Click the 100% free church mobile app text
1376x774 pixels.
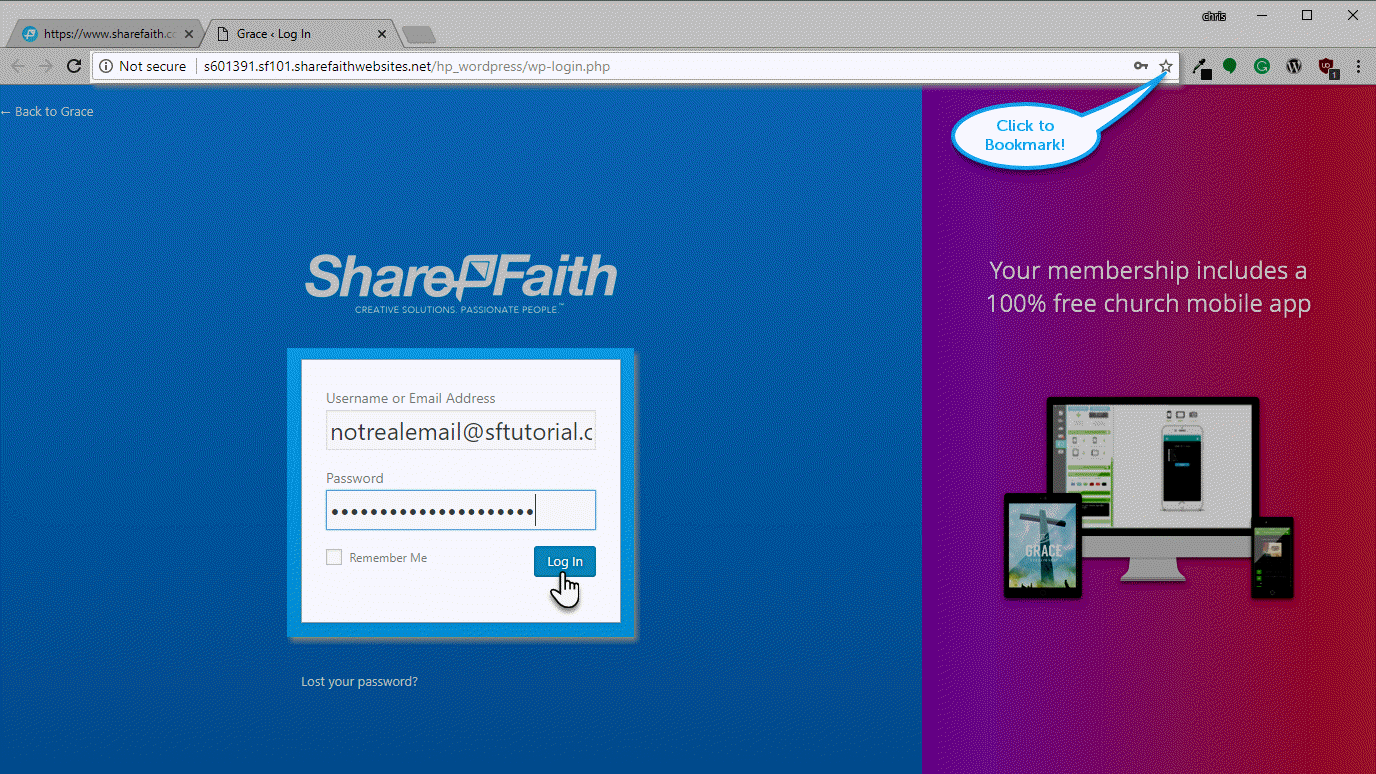tap(1148, 304)
